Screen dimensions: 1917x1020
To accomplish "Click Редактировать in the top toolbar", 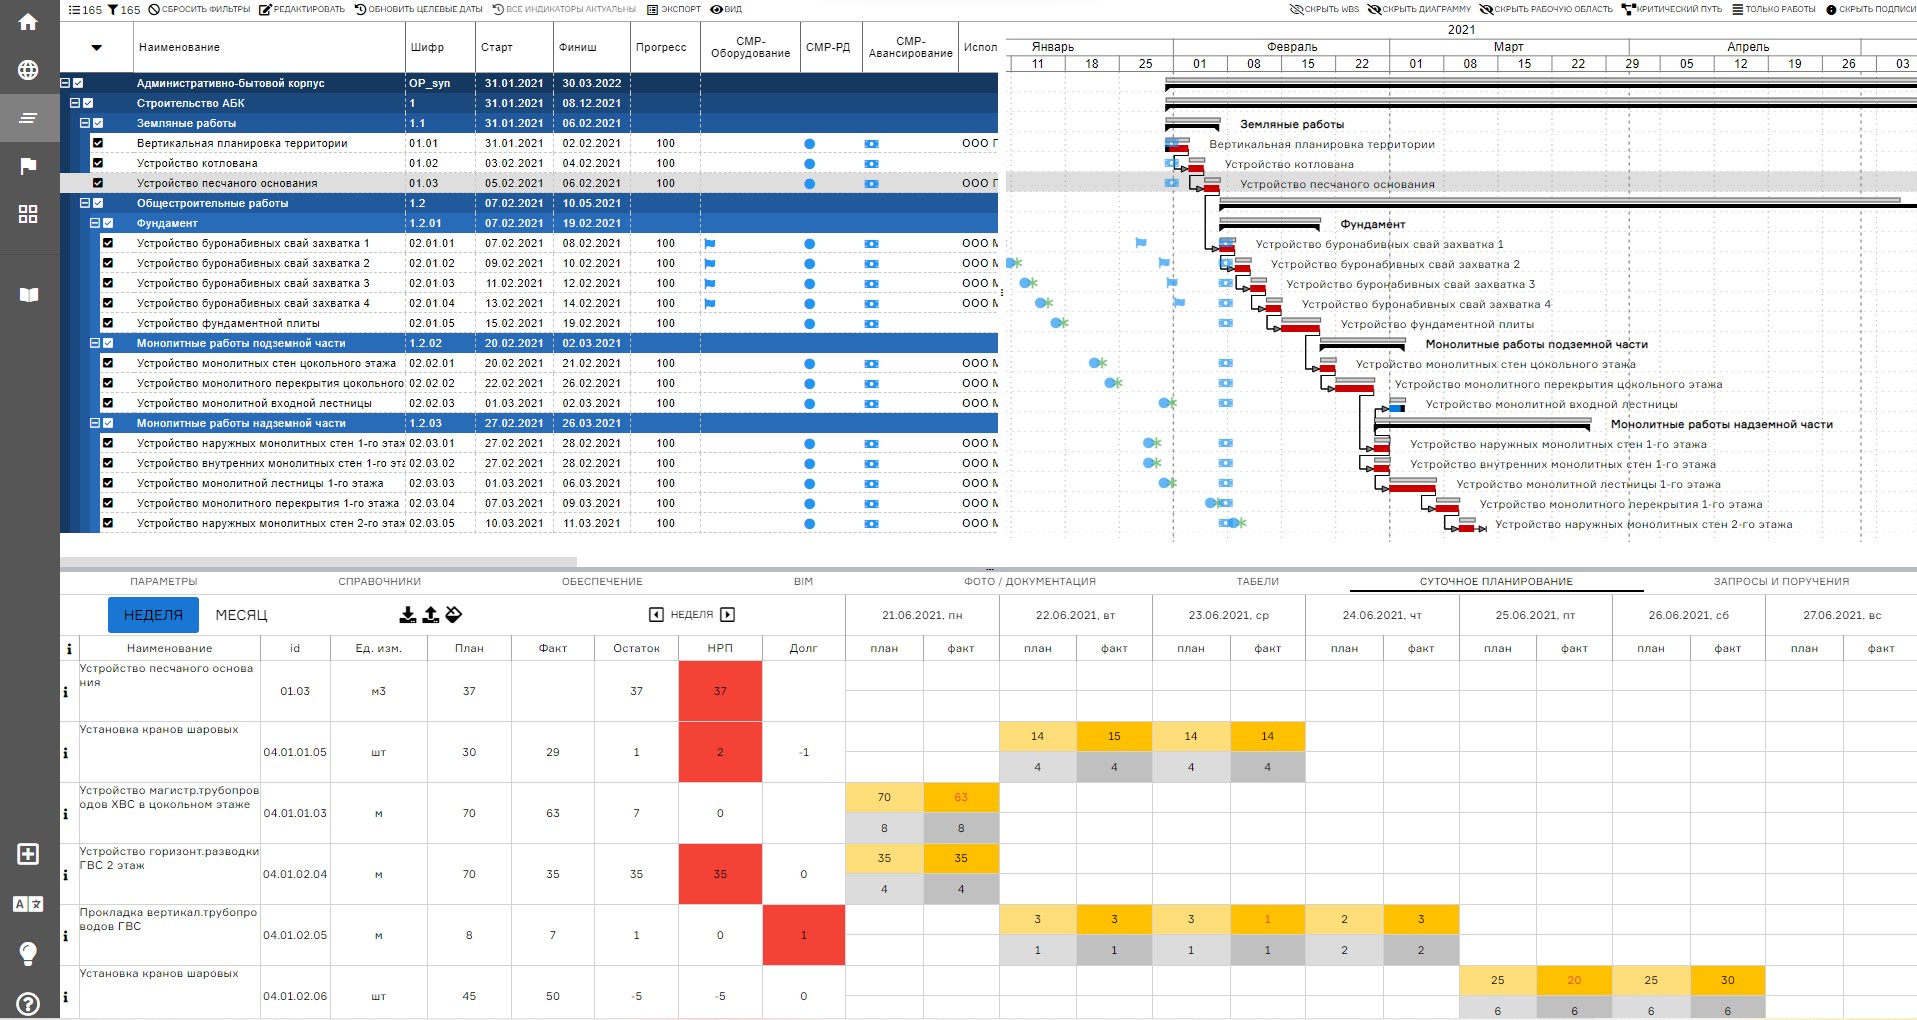I will (301, 9).
